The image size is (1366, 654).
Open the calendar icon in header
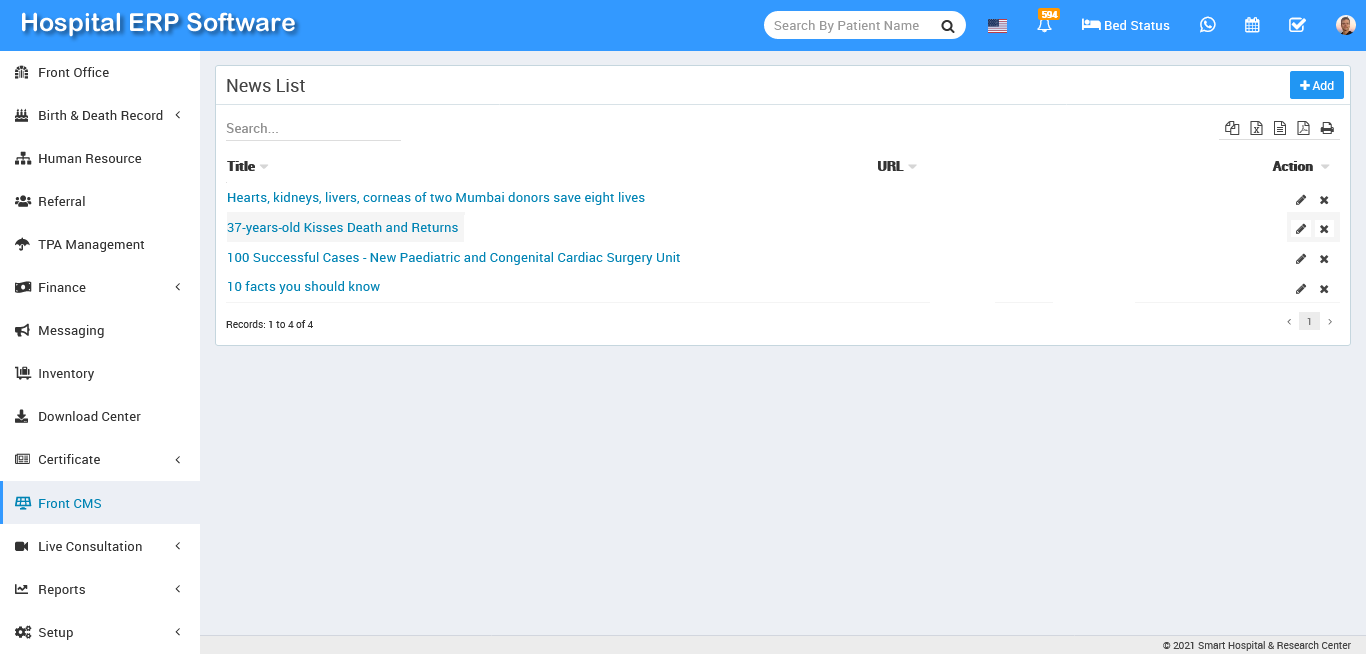click(x=1252, y=25)
